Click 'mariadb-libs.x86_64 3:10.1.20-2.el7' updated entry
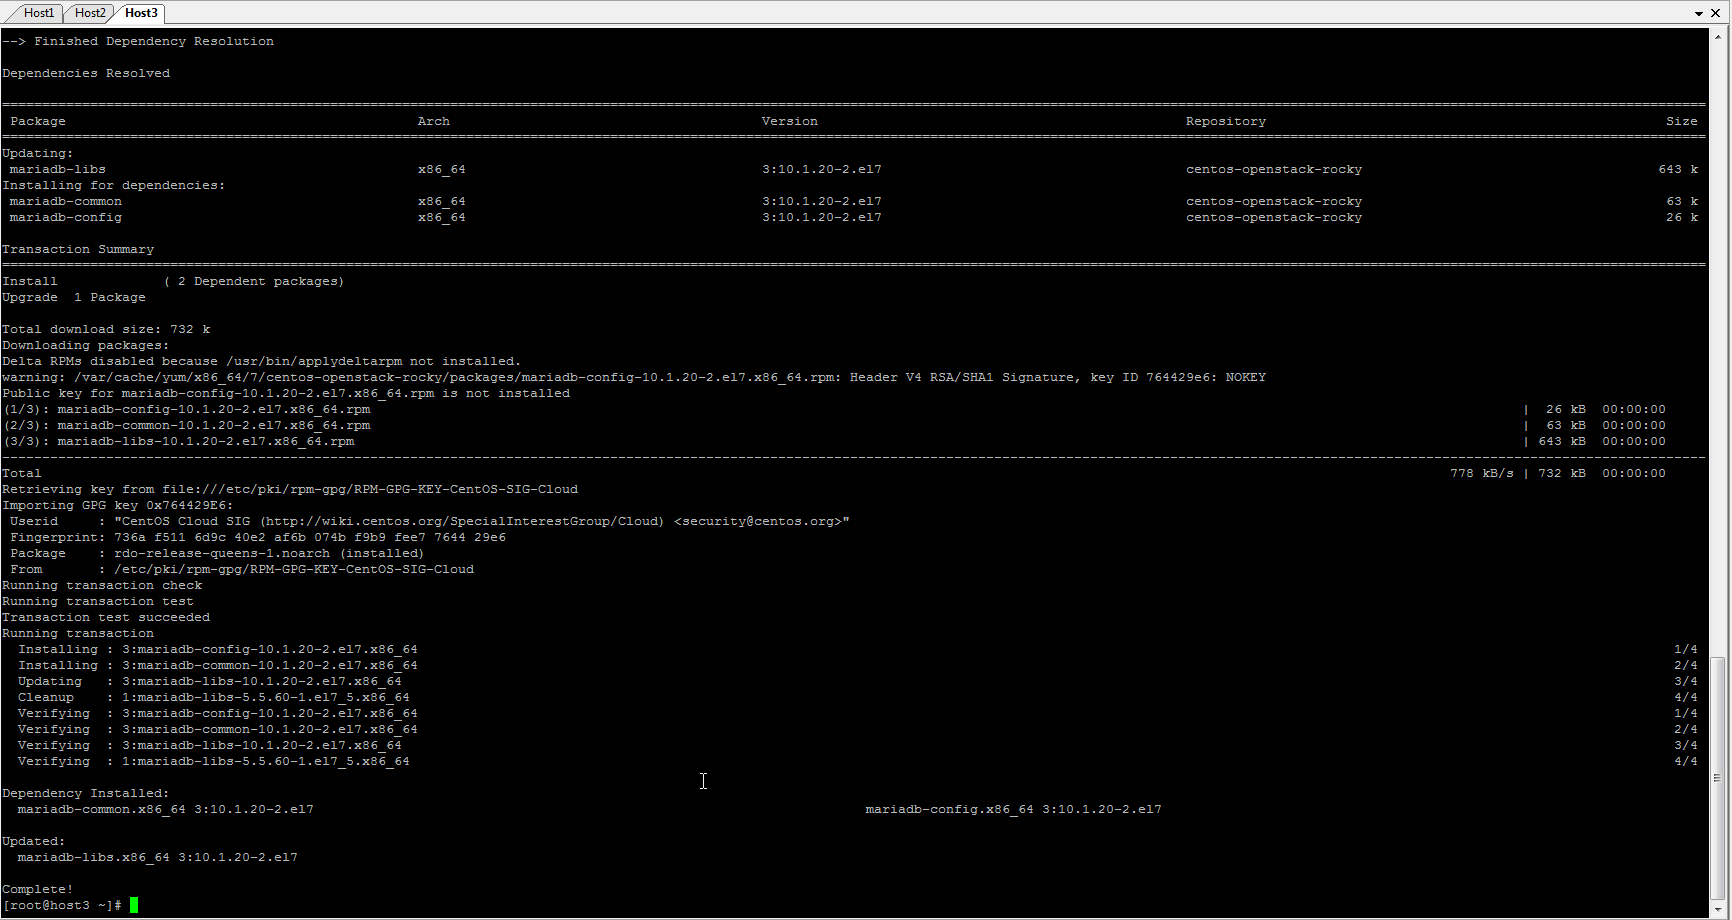The image size is (1732, 920). pos(158,857)
